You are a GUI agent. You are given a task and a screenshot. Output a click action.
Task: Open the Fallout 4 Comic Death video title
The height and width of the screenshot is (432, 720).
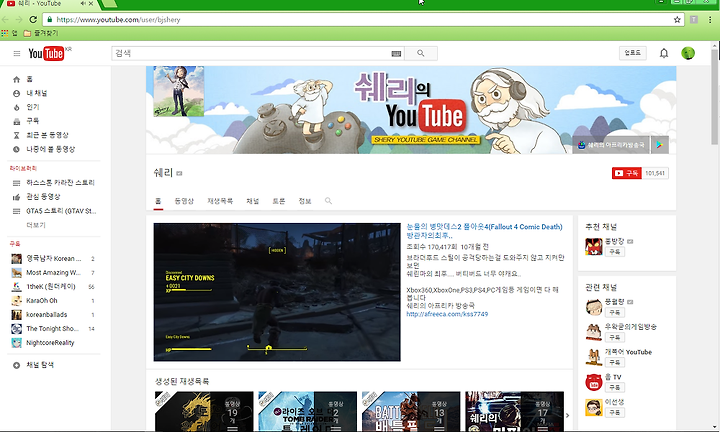click(484, 231)
